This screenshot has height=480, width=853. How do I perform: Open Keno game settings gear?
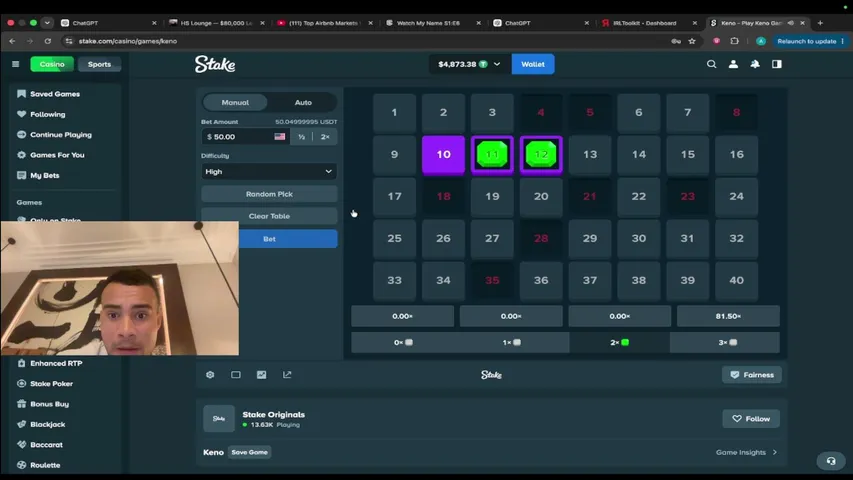pos(210,374)
